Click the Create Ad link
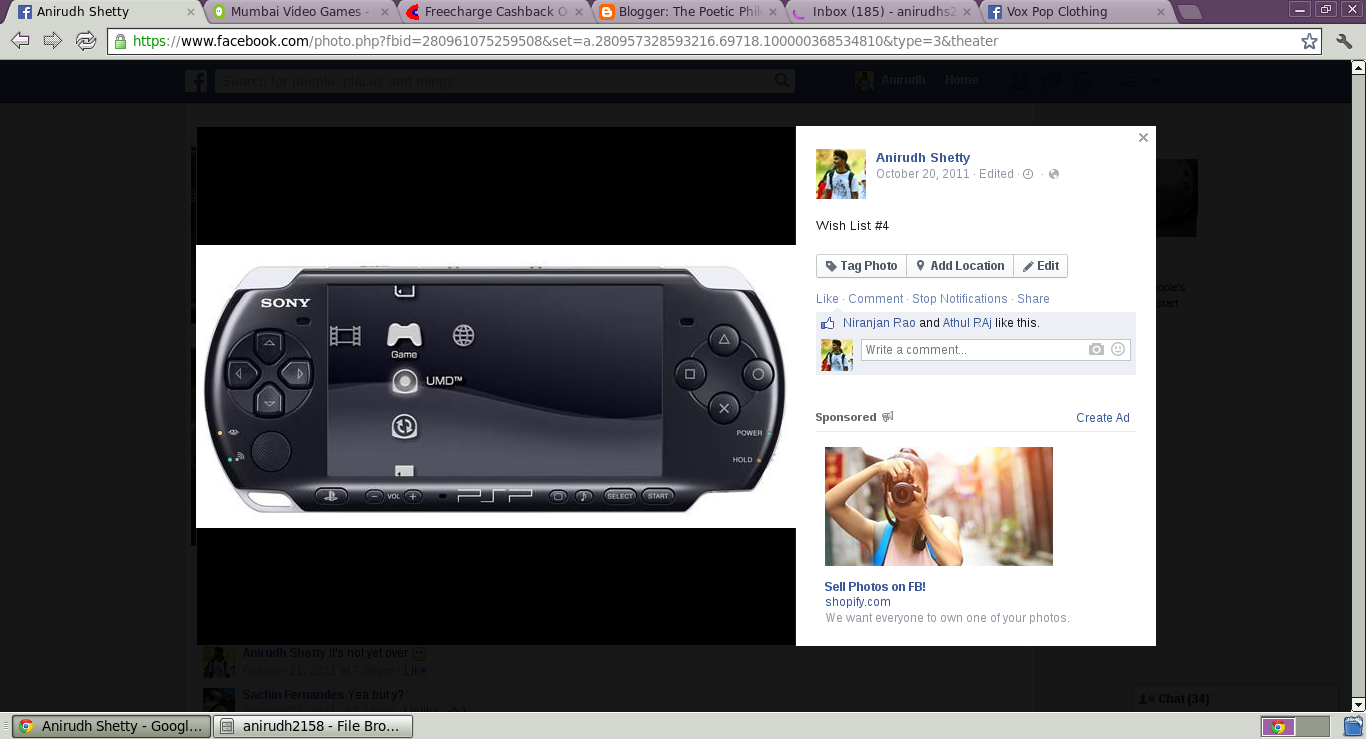 1103,418
